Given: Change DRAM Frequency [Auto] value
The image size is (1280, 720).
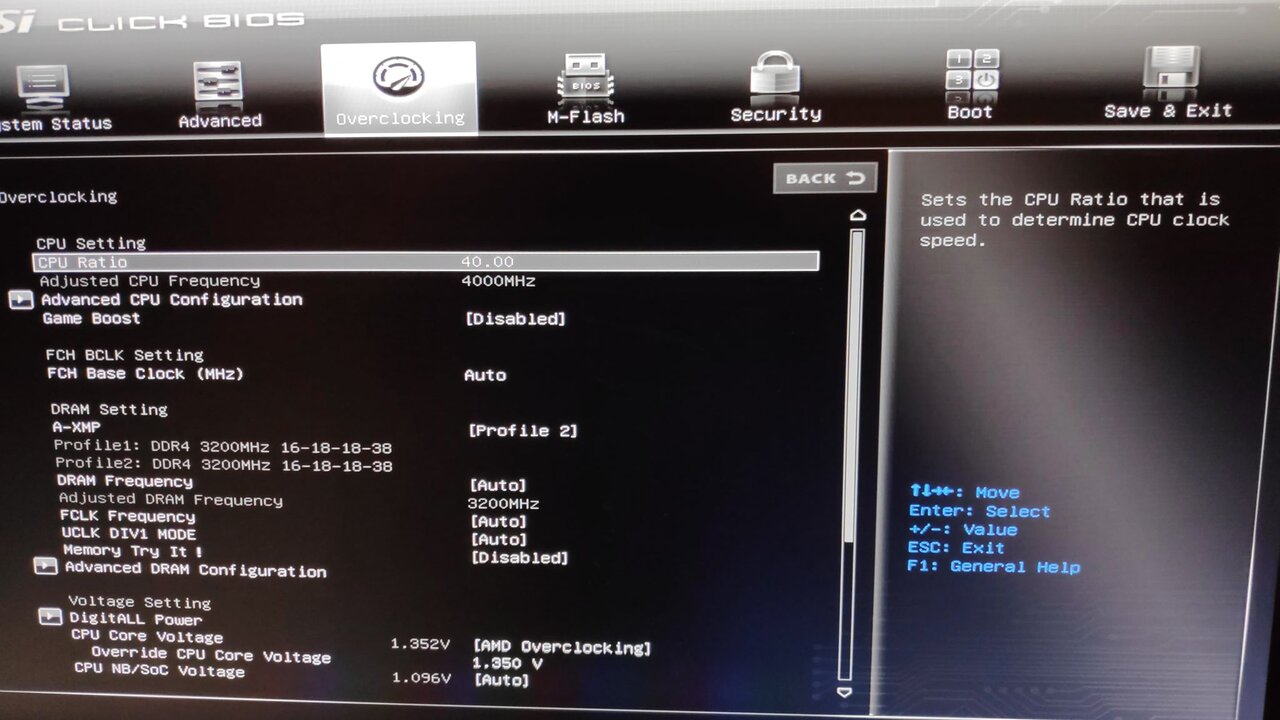Looking at the screenshot, I should 498,485.
